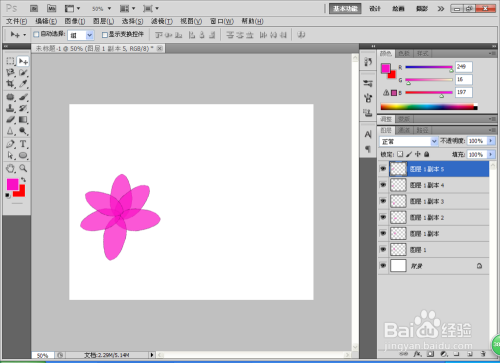Open the 窗口(W) menu
This screenshot has height=363, width=500.
222,21
